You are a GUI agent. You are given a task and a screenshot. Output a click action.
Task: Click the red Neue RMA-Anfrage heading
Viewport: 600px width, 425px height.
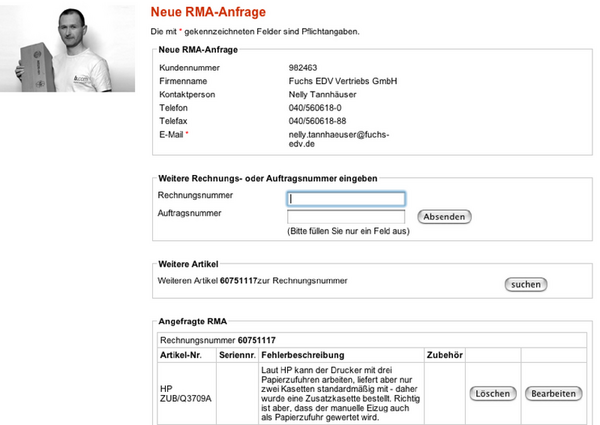pyautogui.click(x=207, y=12)
